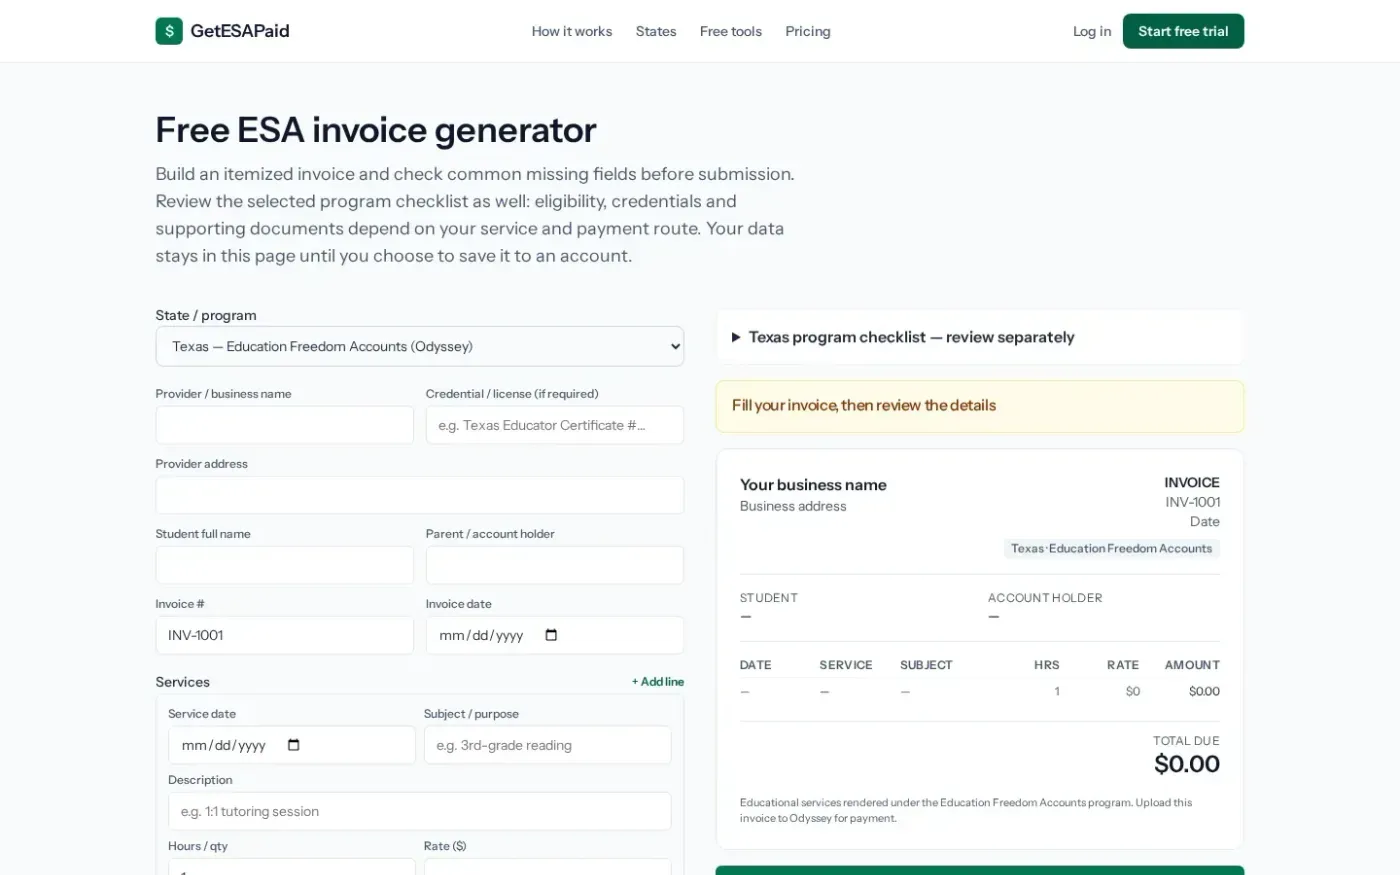
Task: Click the SERVICE column header in preview
Action: click(846, 665)
